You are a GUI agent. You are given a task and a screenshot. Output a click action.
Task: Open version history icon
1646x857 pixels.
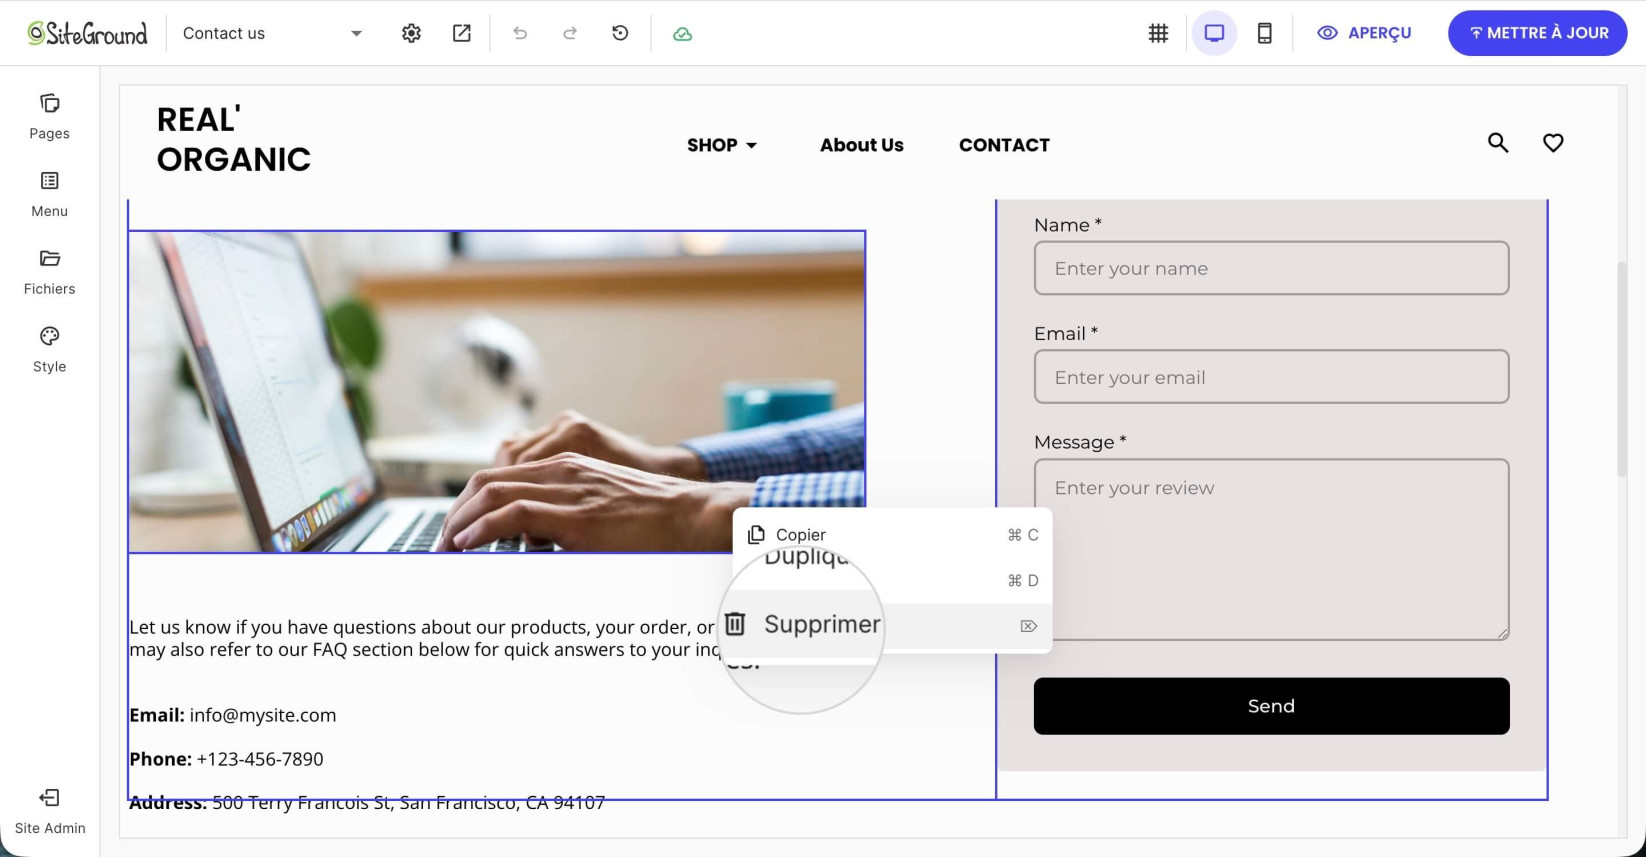click(x=620, y=33)
